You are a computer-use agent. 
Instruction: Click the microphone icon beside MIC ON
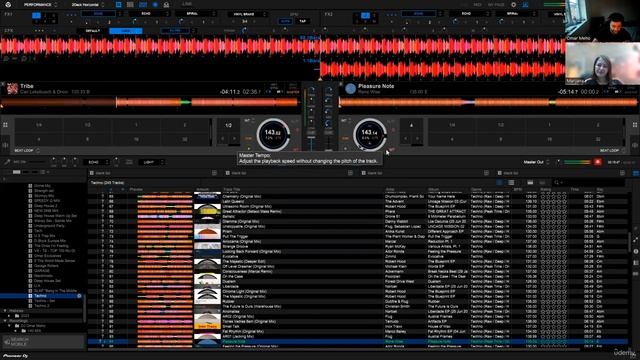tap(7, 162)
